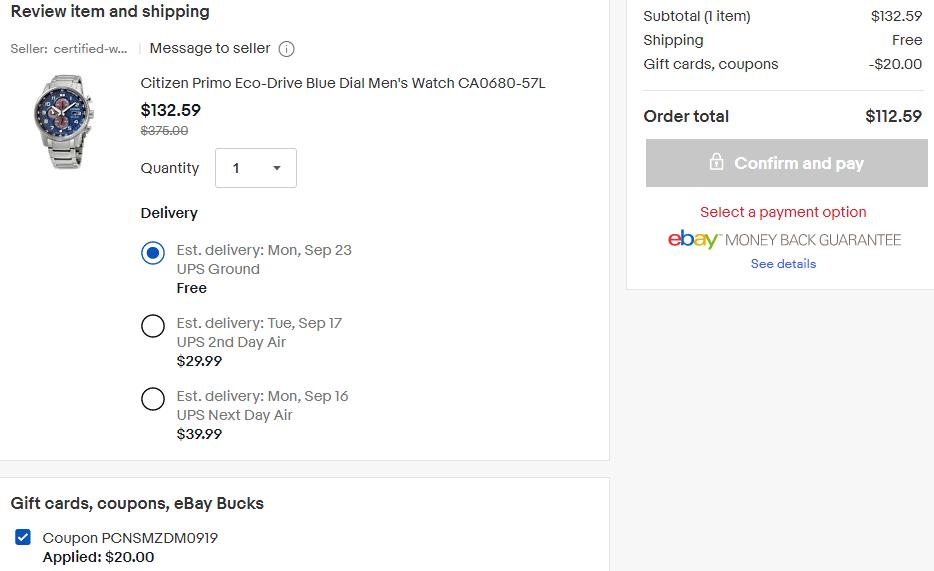Click the Citizen Primo Eco-Drive watch title

pos(343,83)
